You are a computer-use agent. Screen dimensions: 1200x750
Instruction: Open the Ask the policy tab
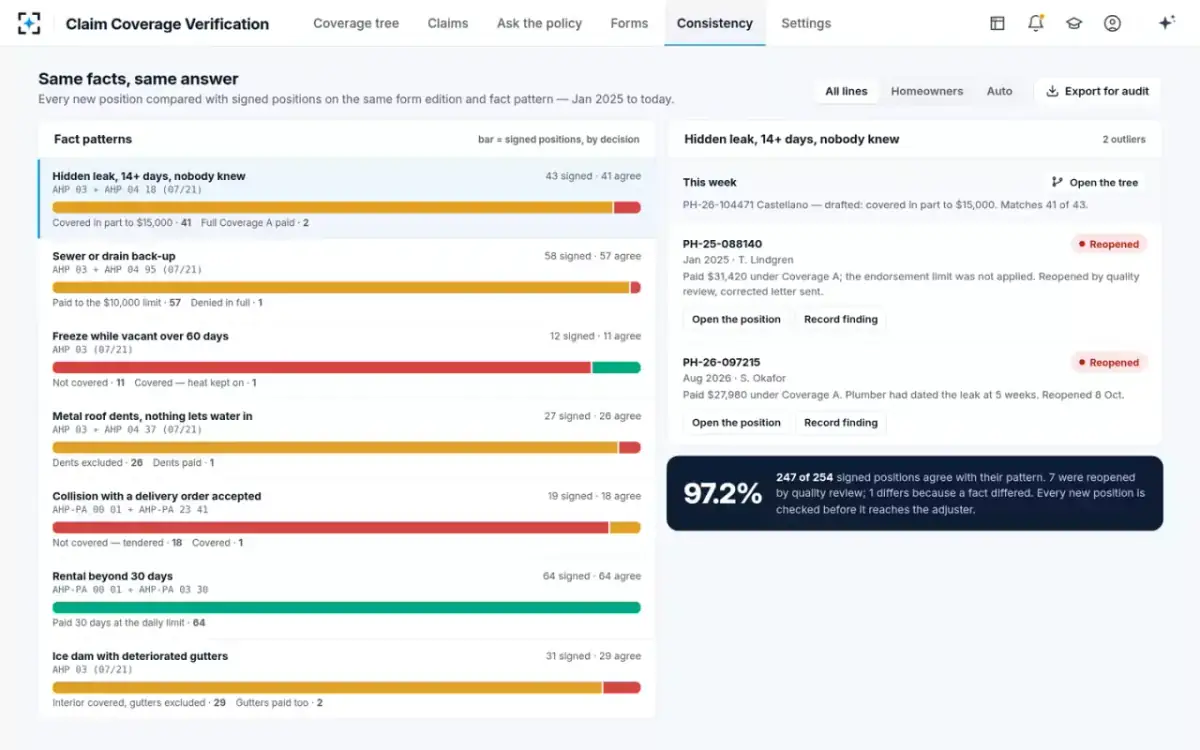[539, 23]
